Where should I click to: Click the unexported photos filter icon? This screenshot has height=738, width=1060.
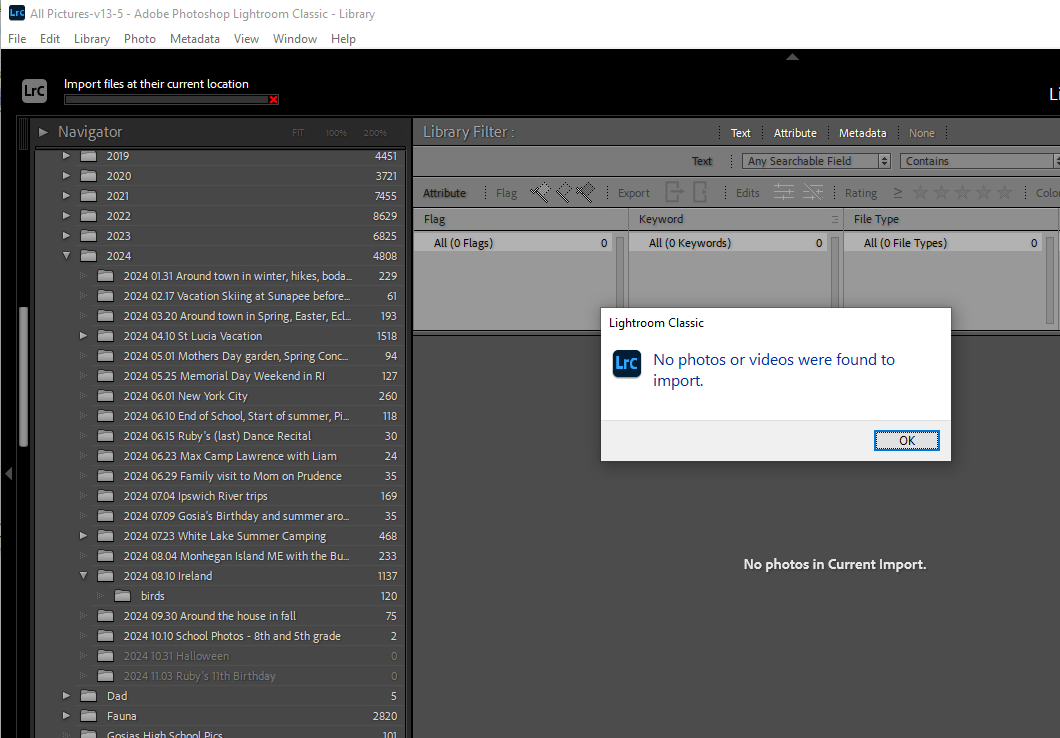click(698, 191)
